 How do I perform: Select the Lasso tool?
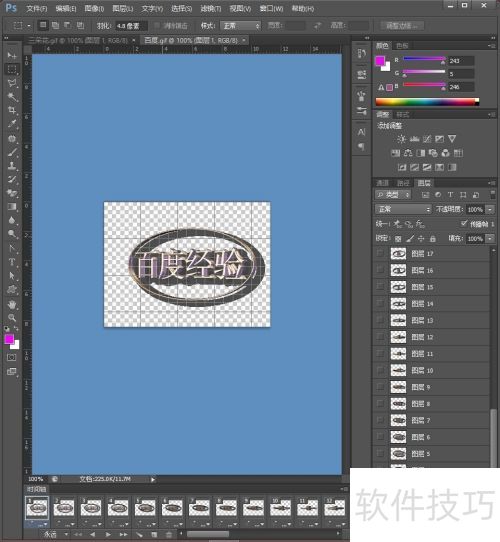tap(12, 83)
